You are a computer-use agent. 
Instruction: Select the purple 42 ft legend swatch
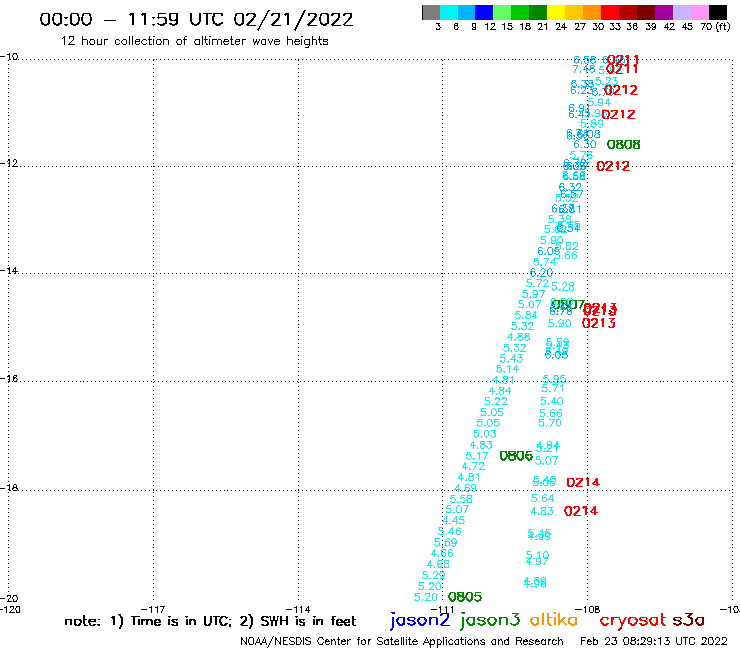tap(664, 13)
